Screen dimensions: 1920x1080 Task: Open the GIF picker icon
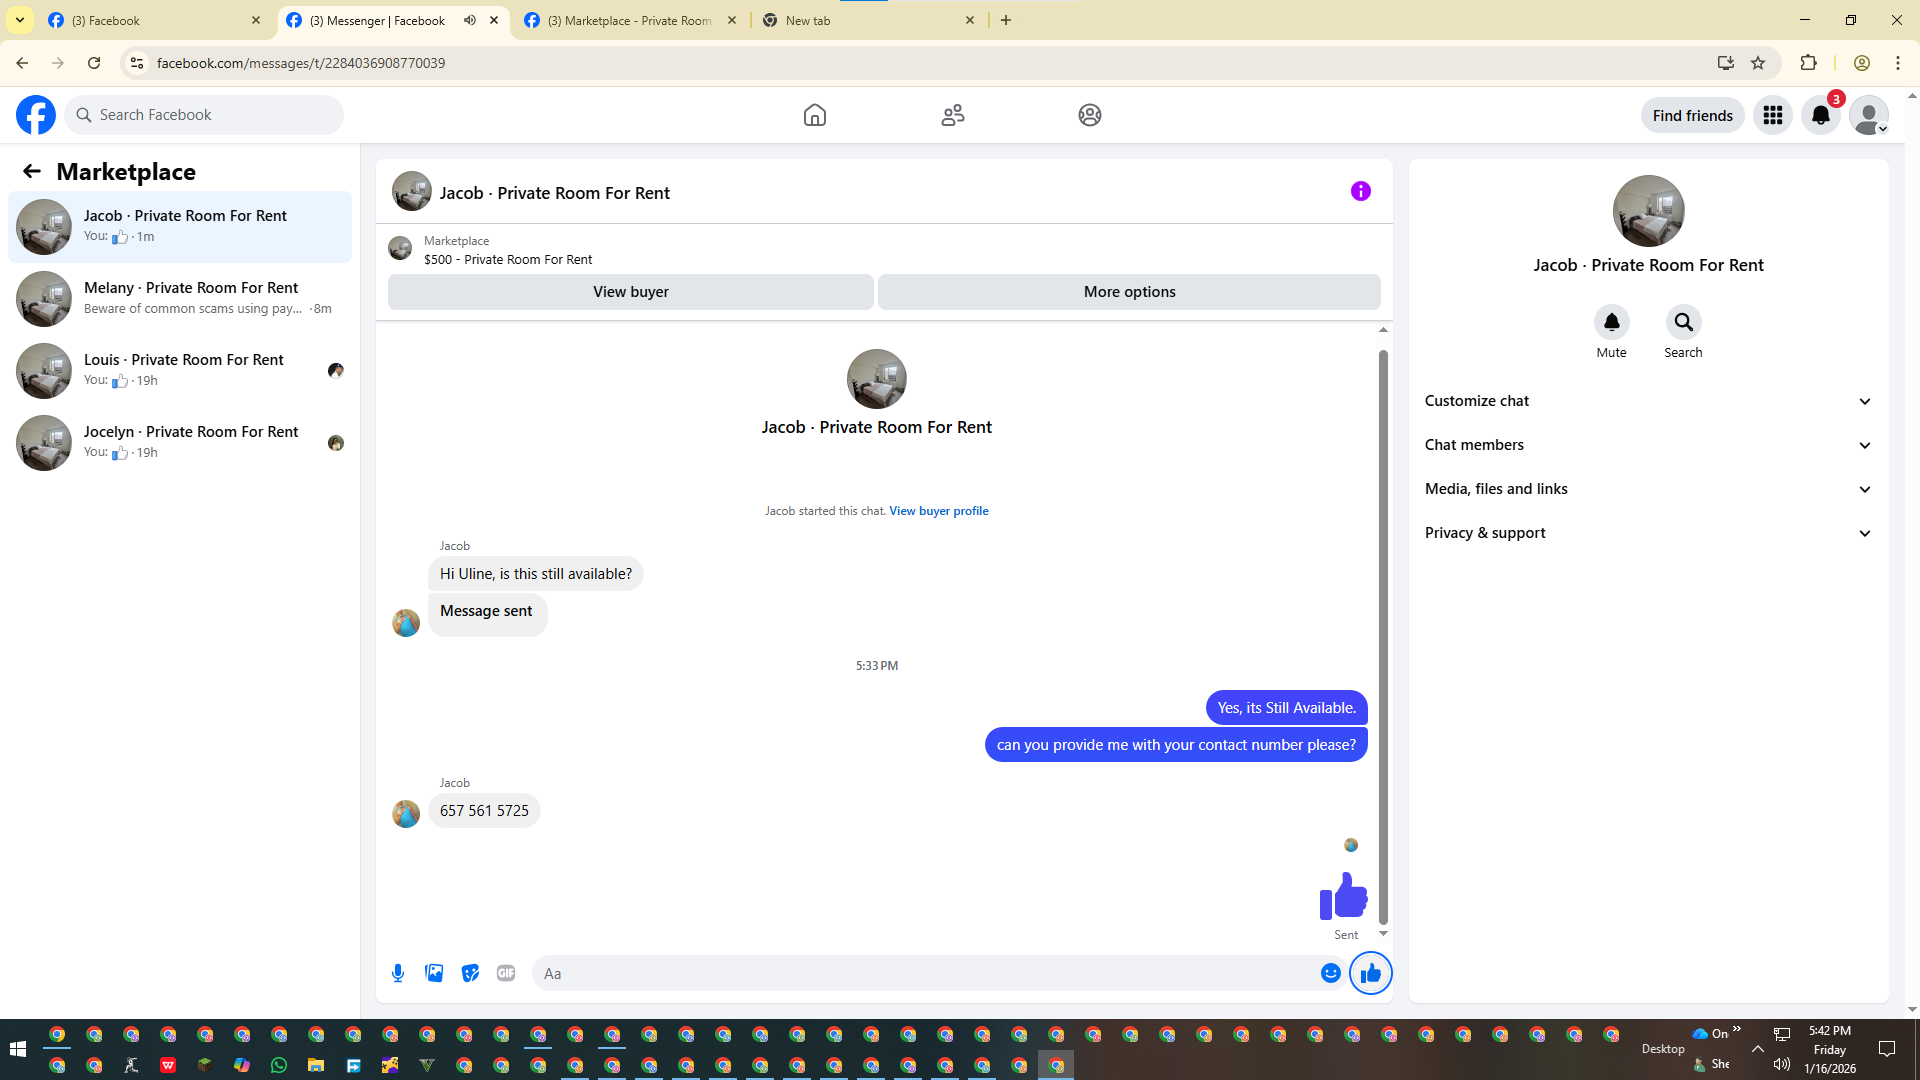[x=506, y=973]
